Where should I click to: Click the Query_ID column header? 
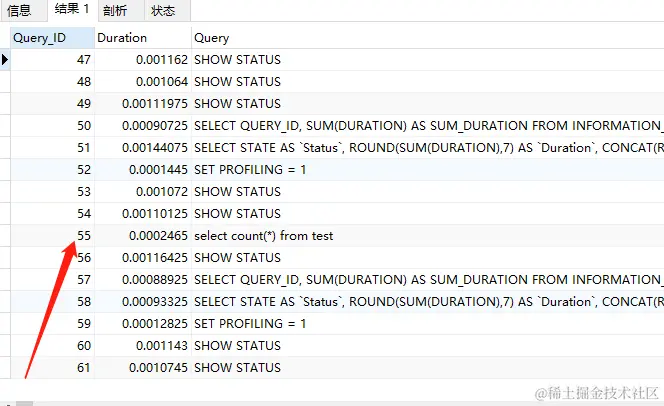click(53, 38)
